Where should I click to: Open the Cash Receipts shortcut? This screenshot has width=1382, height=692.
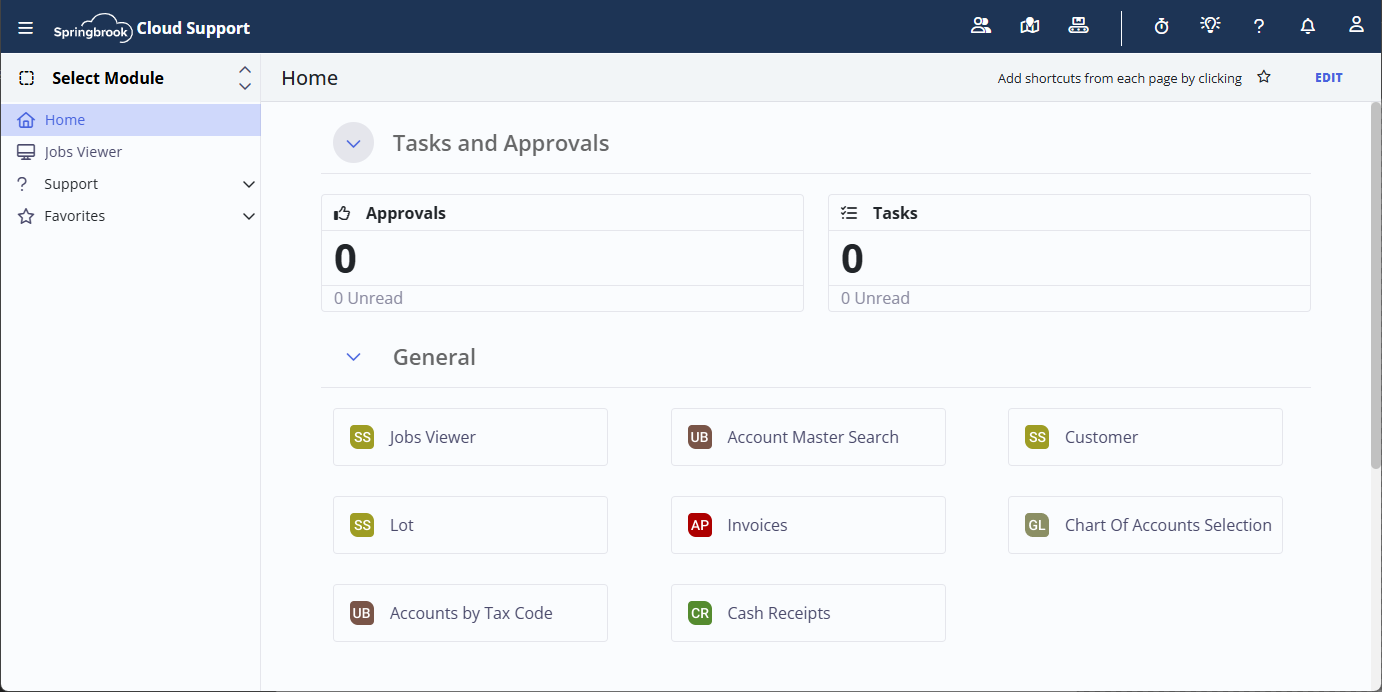808,613
